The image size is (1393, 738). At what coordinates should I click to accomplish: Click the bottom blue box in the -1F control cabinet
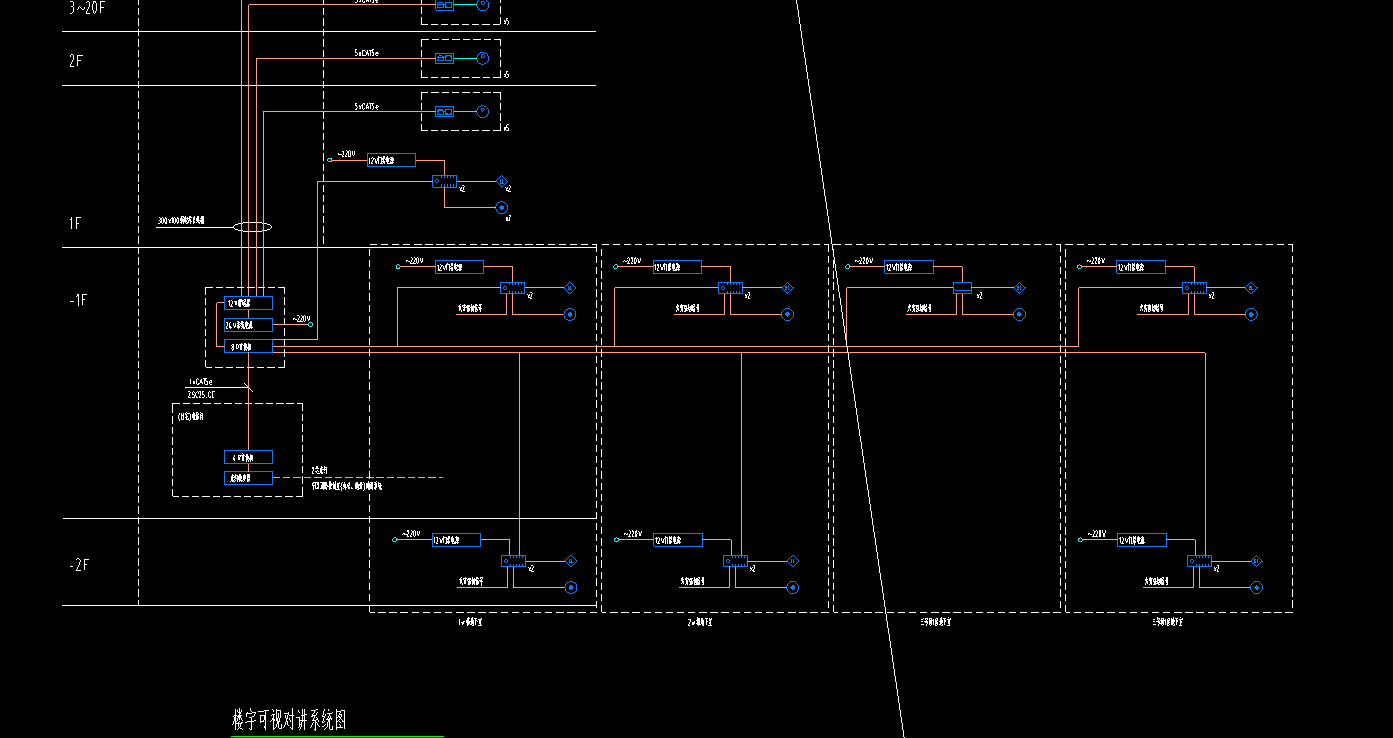click(x=248, y=347)
